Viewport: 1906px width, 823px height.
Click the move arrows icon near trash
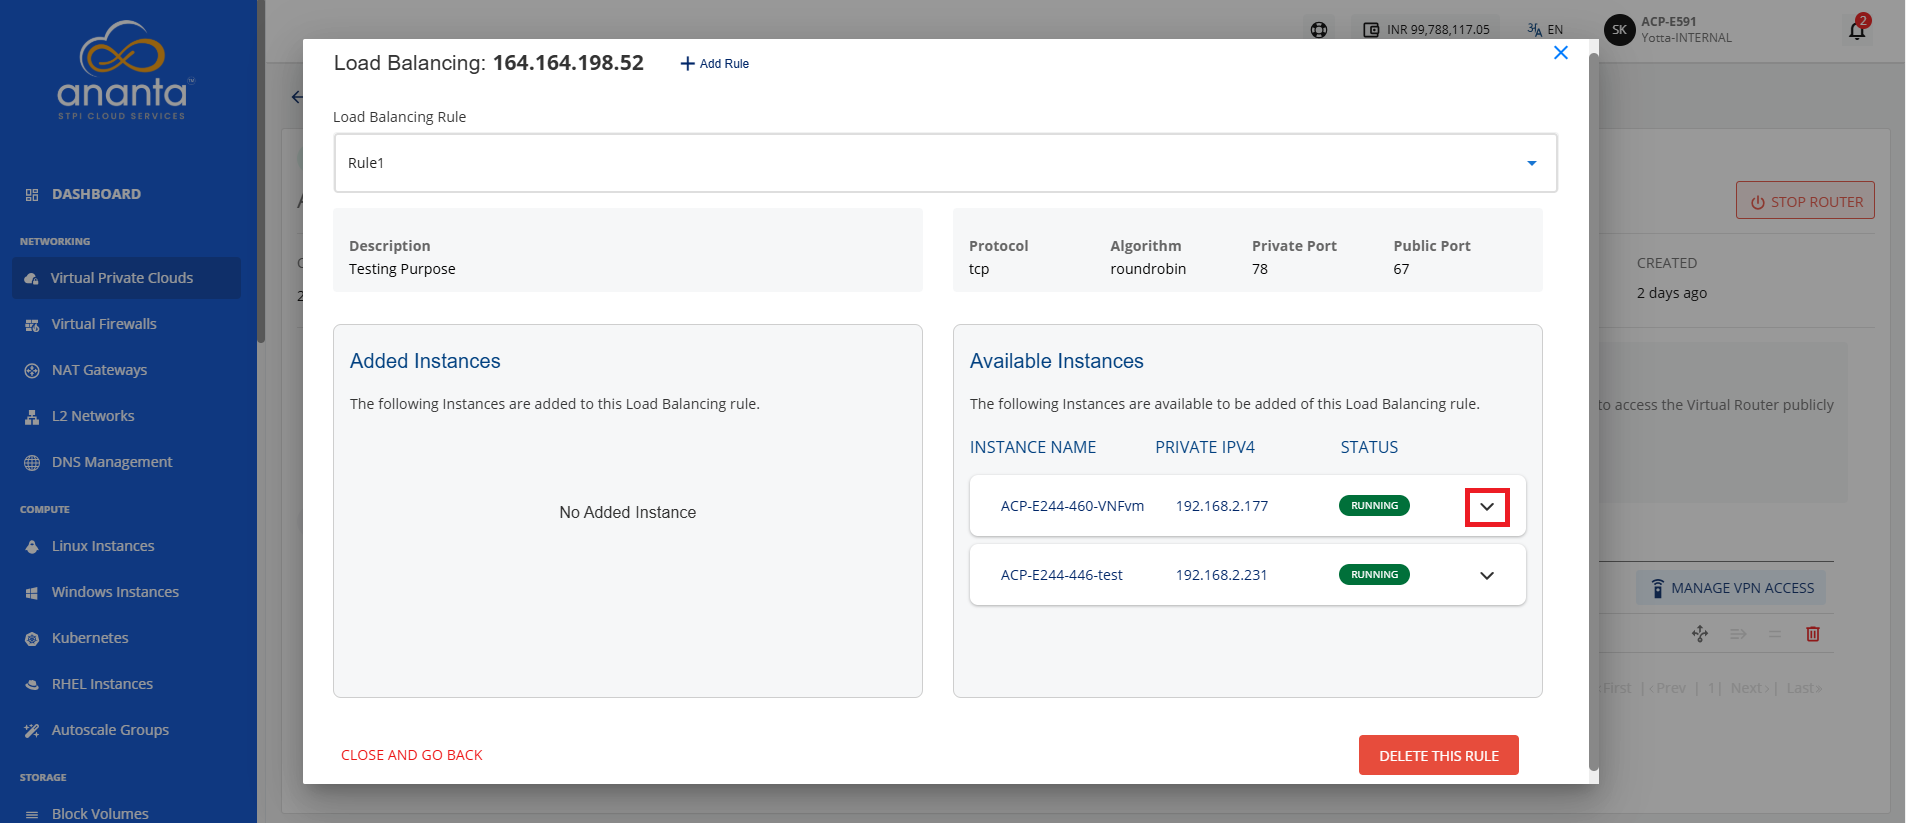[1700, 634]
